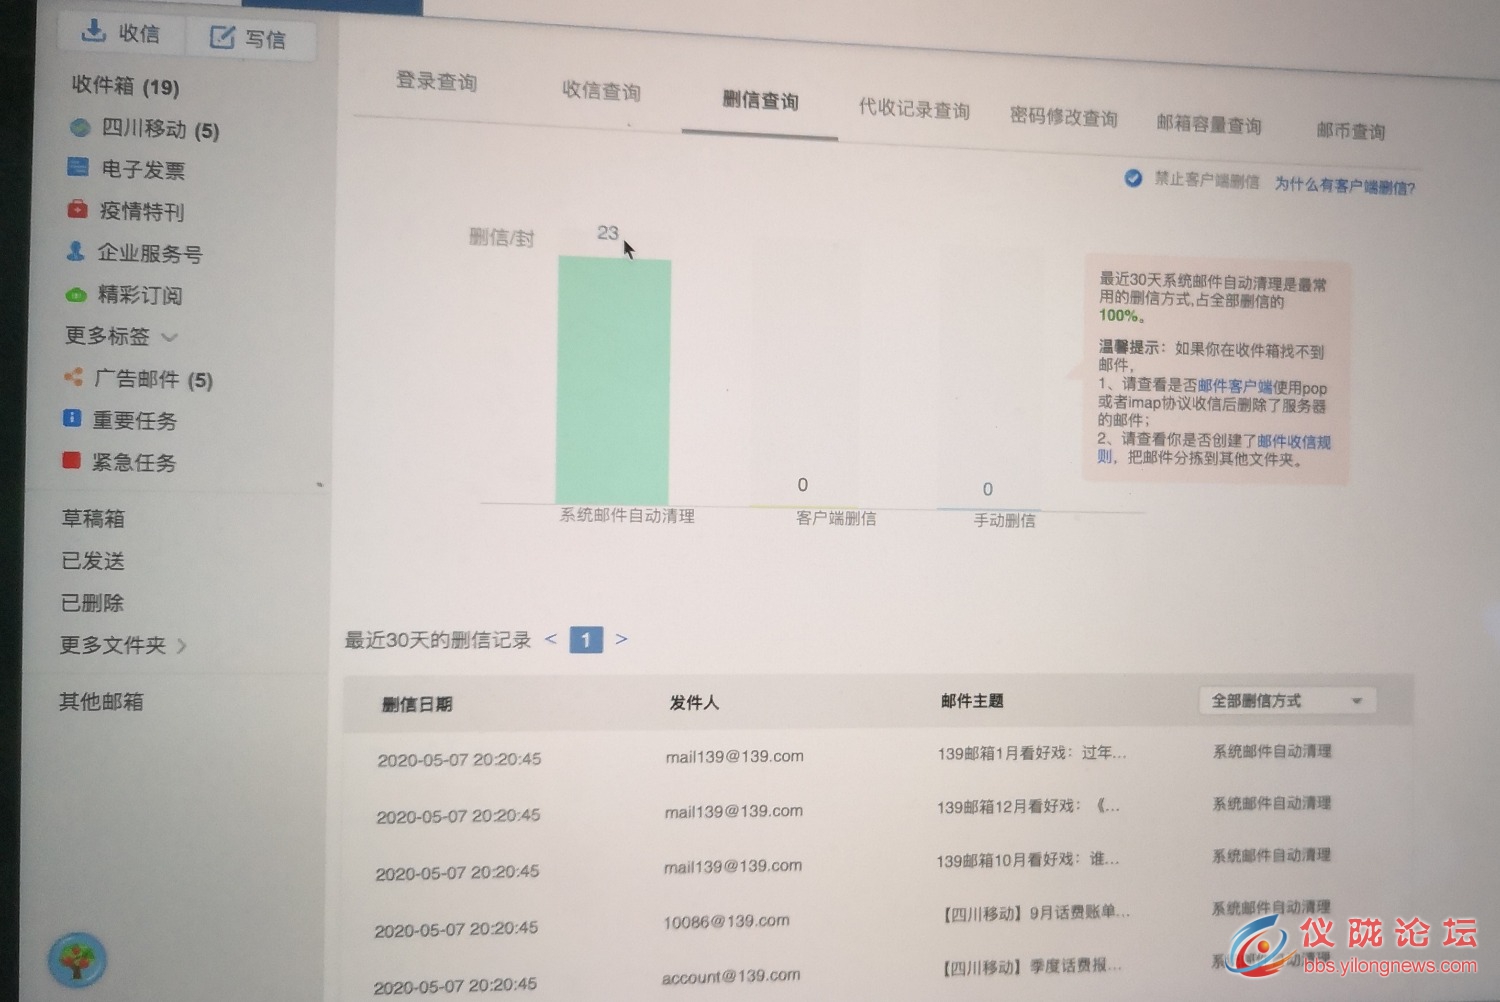Open the 全部删信方式 dropdown
This screenshot has width=1500, height=1002.
pyautogui.click(x=1287, y=701)
